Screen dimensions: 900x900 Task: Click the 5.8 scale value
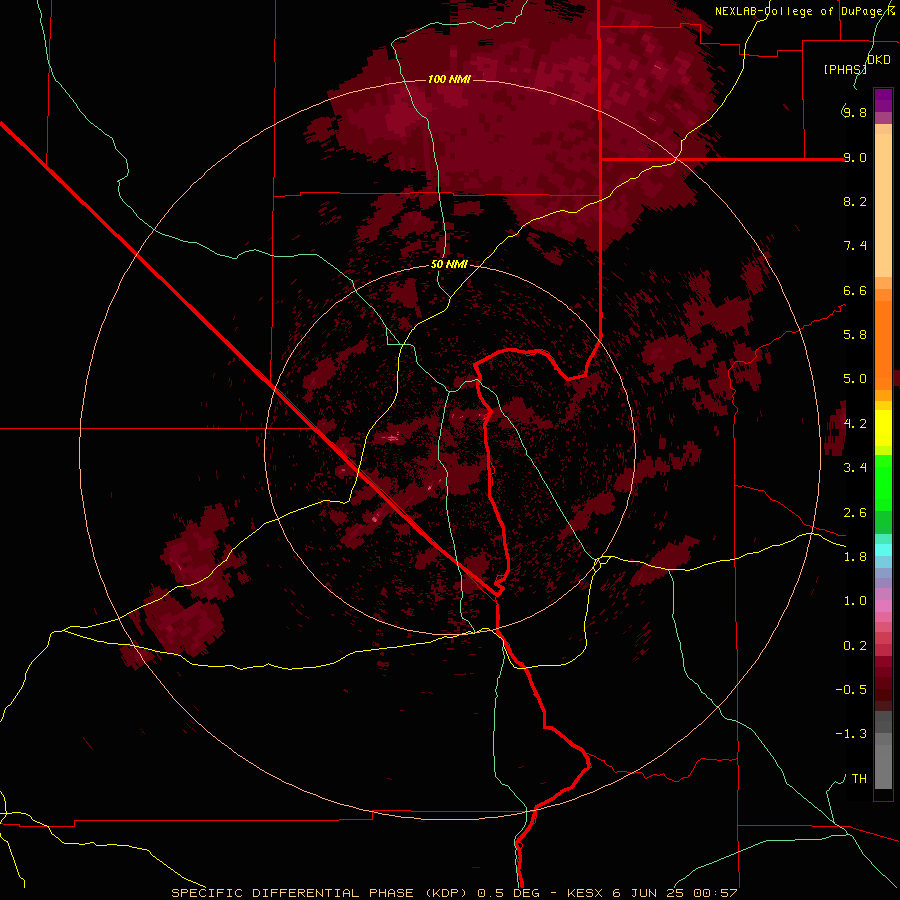click(x=855, y=335)
